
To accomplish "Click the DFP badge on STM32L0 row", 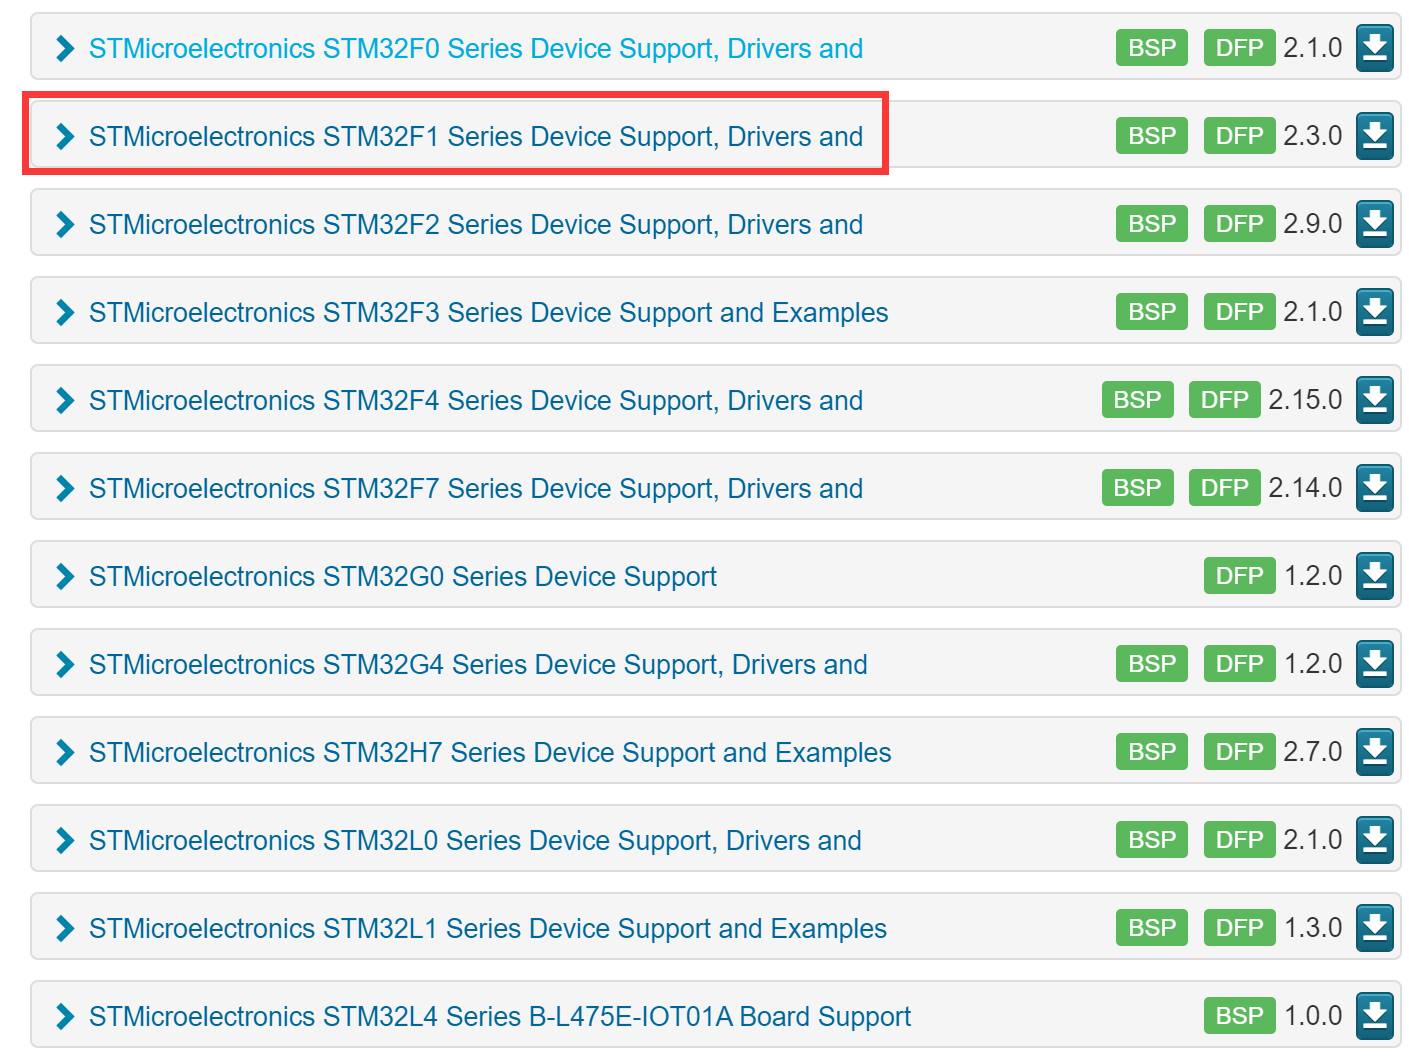I will click(x=1240, y=840).
